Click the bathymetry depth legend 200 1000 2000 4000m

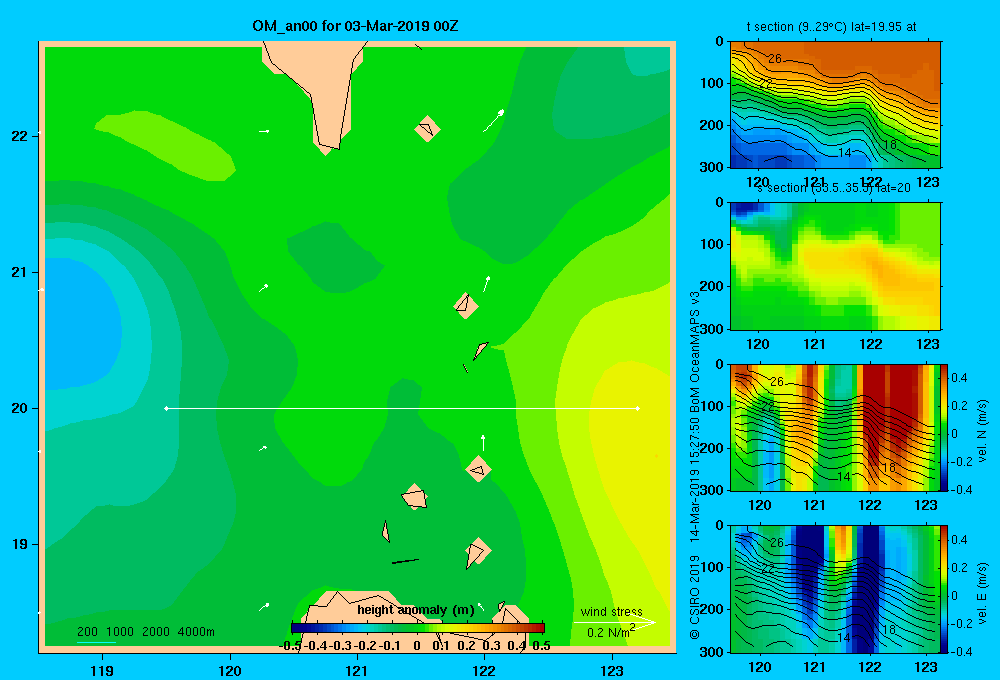[x=145, y=632]
